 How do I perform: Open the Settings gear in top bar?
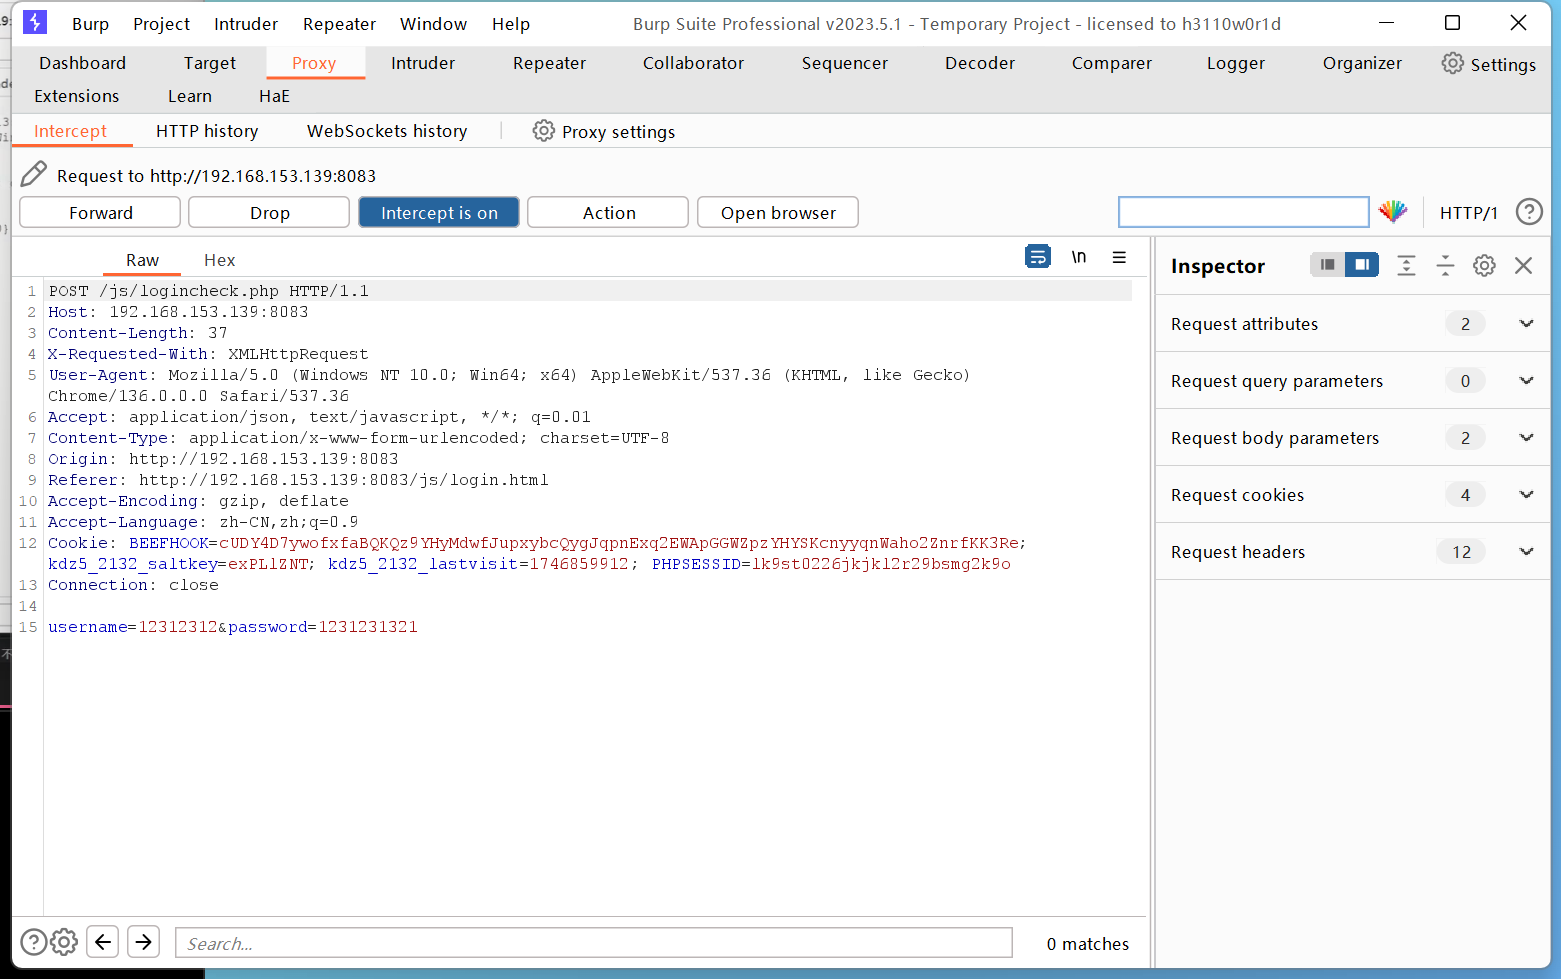tap(1488, 64)
